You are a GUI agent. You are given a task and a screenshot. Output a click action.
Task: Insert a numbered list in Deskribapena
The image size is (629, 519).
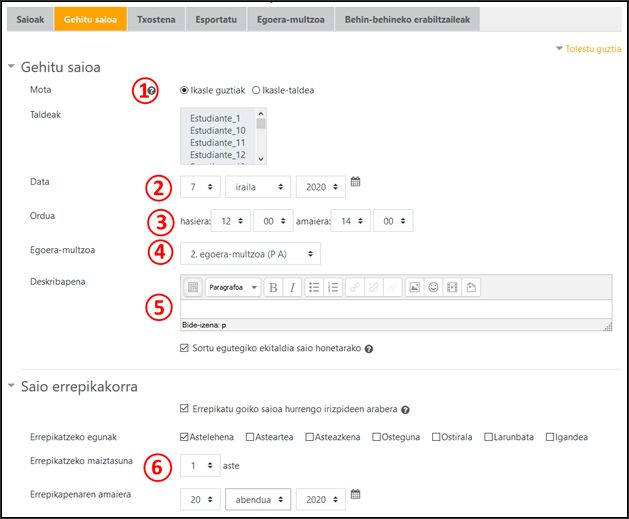[334, 288]
